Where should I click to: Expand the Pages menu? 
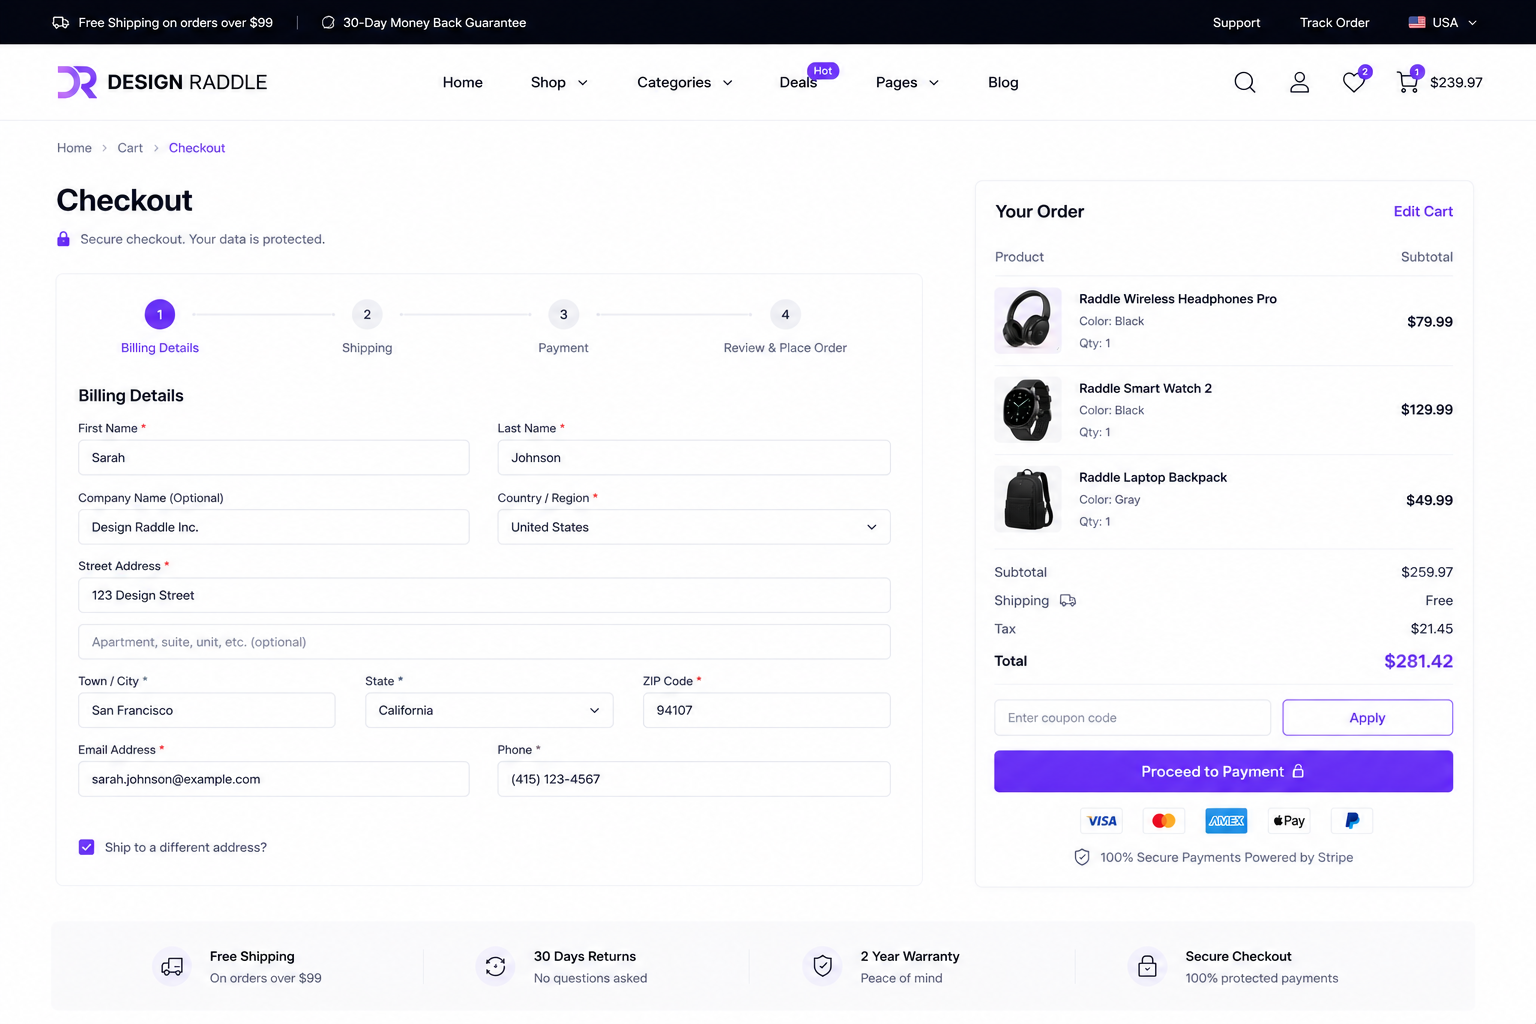click(x=907, y=82)
